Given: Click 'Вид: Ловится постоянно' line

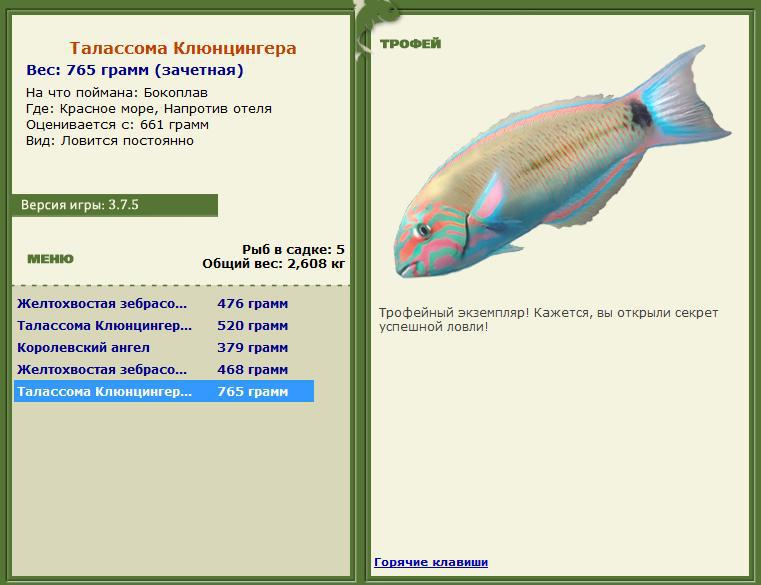Looking at the screenshot, I should [x=110, y=141].
